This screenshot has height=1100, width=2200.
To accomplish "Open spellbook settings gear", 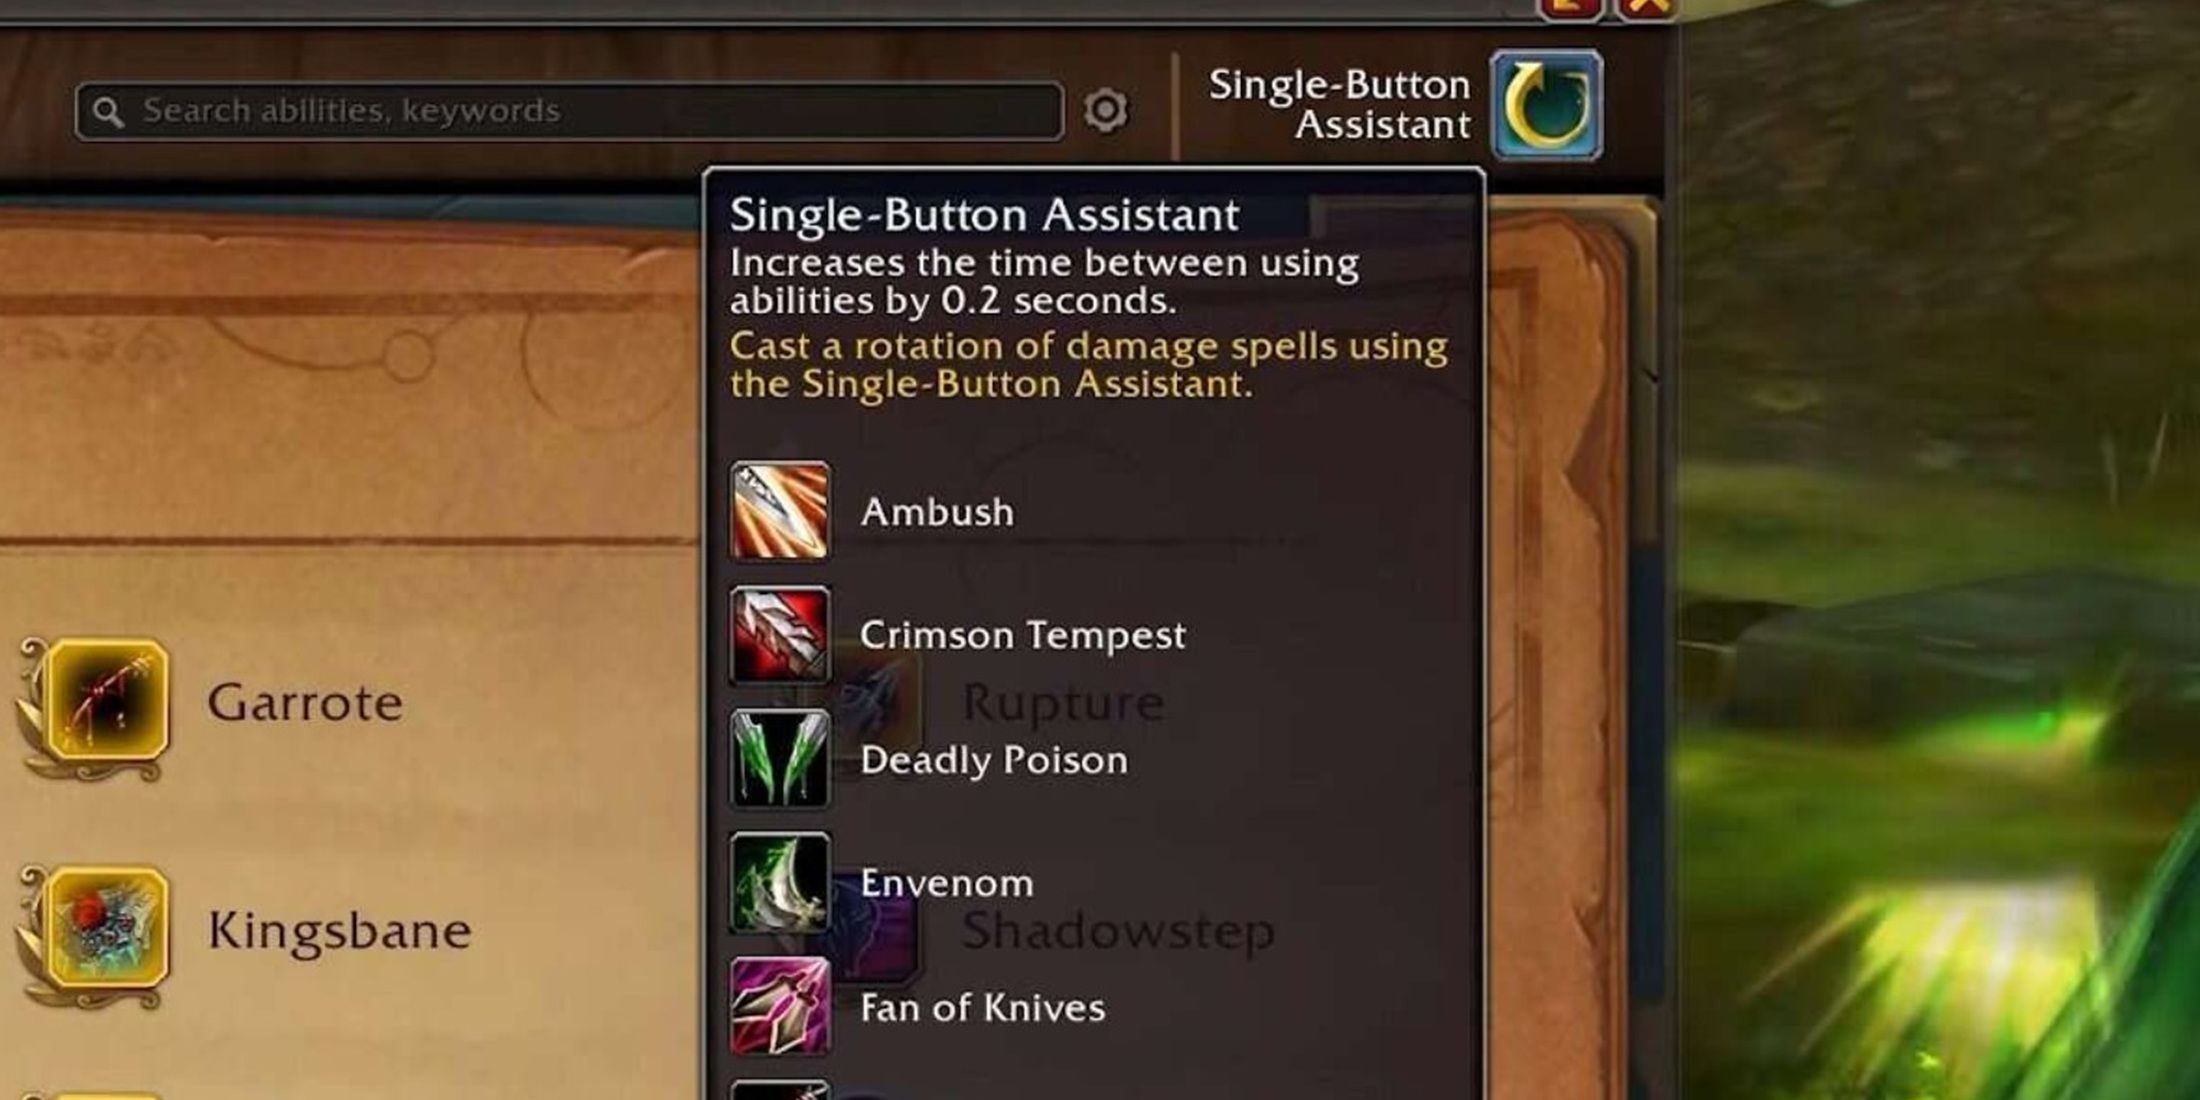I will (x=1106, y=110).
